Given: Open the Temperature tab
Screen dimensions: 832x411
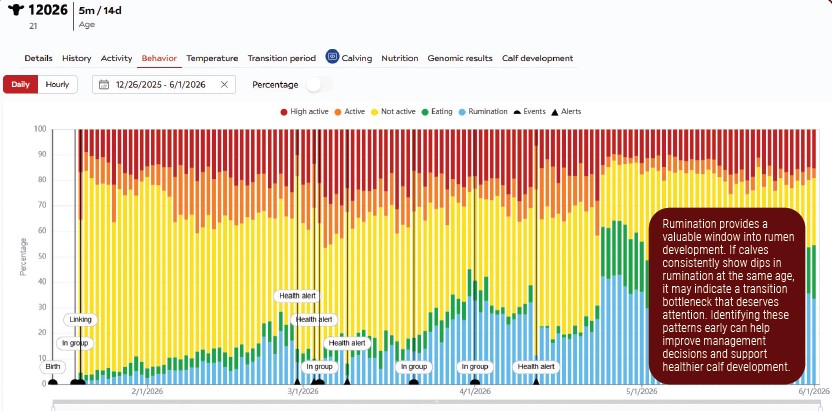Looking at the screenshot, I should click(212, 58).
